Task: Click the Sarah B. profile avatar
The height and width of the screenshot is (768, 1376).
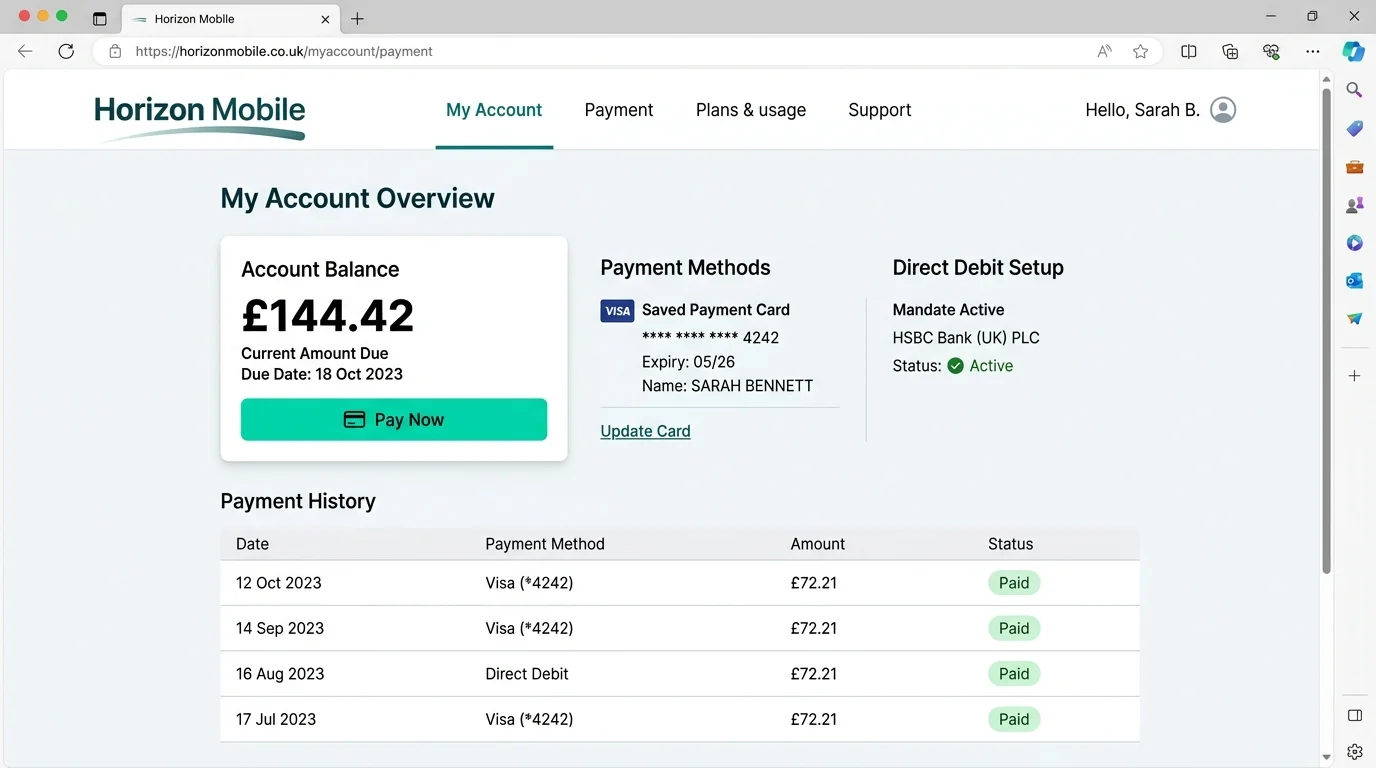Action: [1222, 110]
